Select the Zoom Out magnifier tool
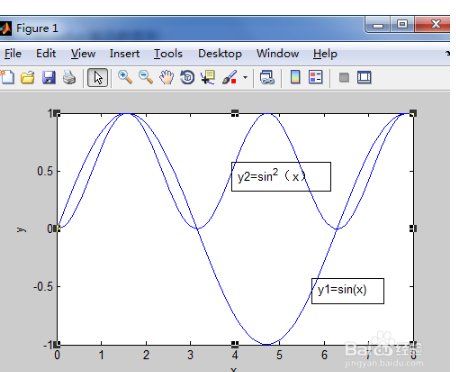The width and height of the screenshot is (456, 372). (146, 77)
